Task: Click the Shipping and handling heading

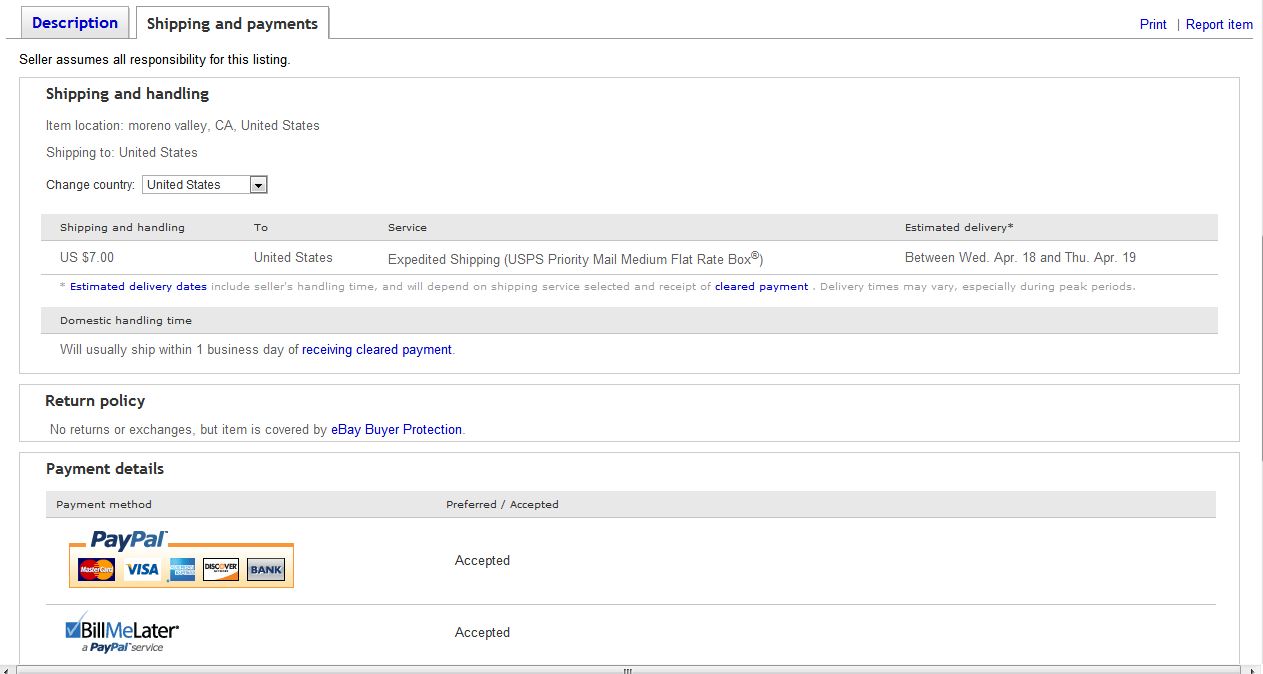Action: pyautogui.click(x=127, y=94)
